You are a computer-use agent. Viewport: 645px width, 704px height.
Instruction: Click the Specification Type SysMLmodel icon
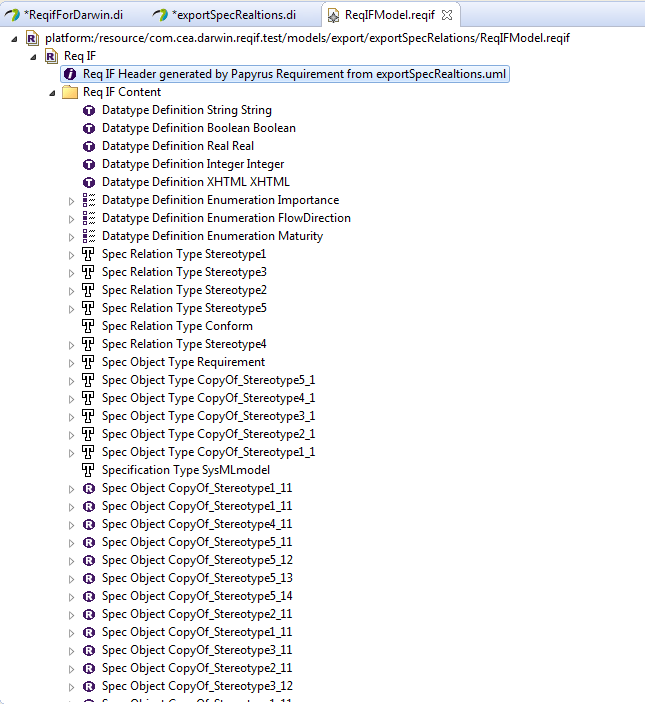tap(88, 470)
